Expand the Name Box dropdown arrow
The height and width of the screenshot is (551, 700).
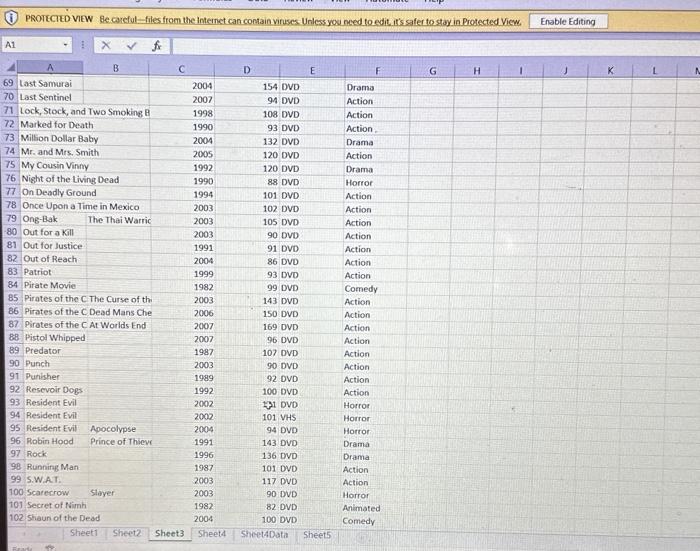click(x=65, y=45)
